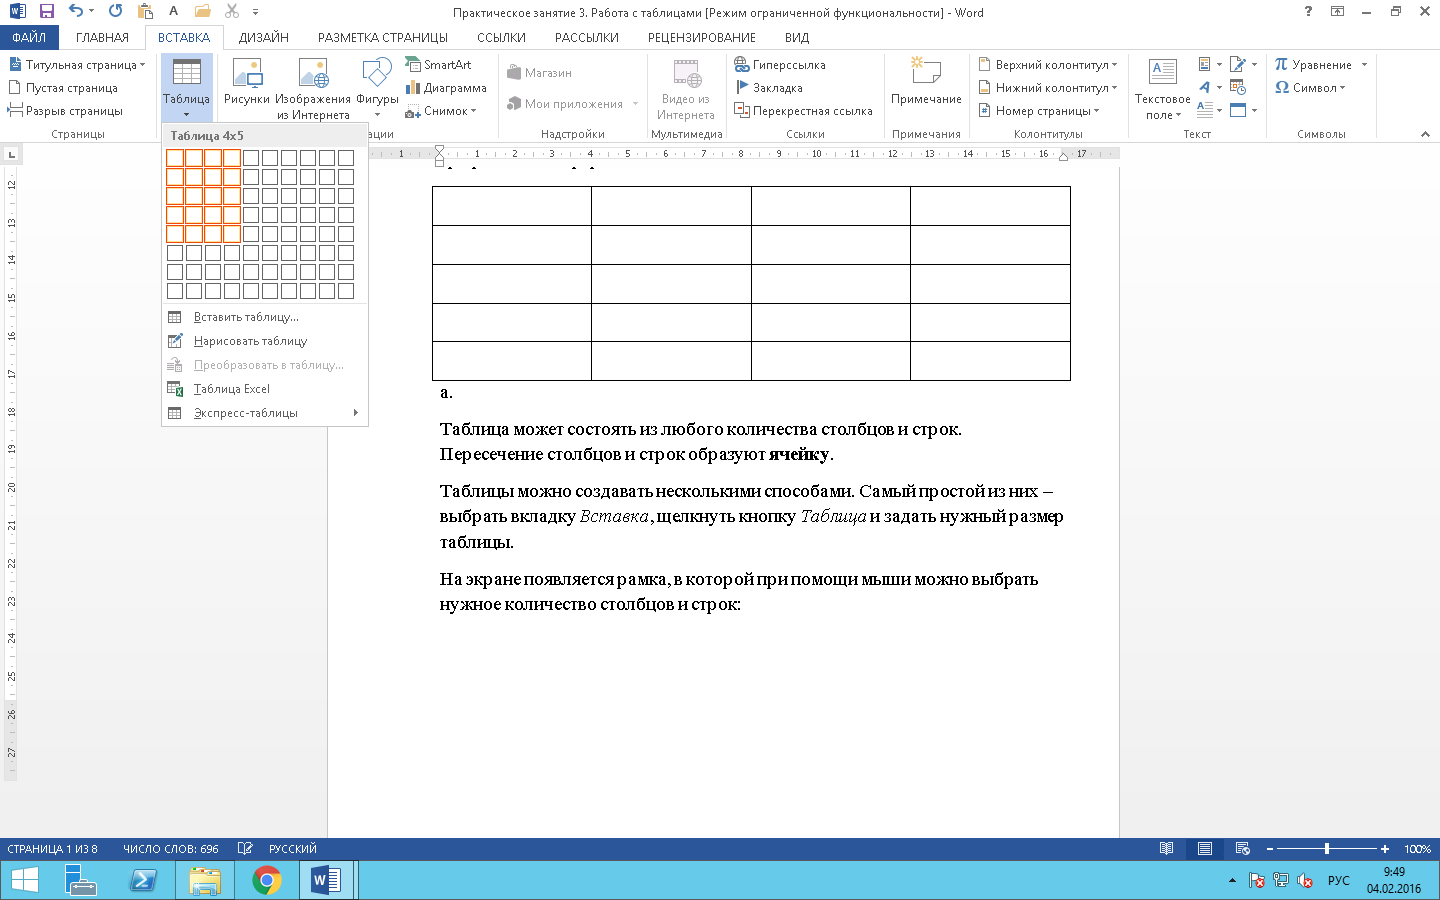Image resolution: width=1440 pixels, height=900 pixels.
Task: Undo the last action
Action: click(x=75, y=12)
